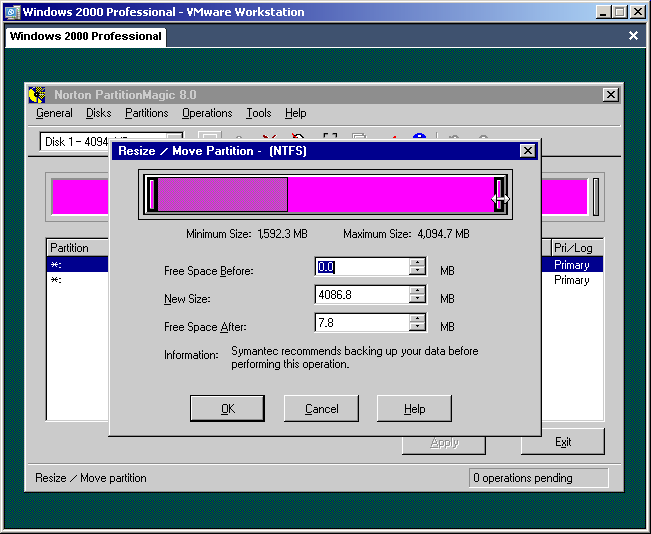Decrease the Free Space After value
Image resolution: width=651 pixels, height=534 pixels.
[417, 326]
